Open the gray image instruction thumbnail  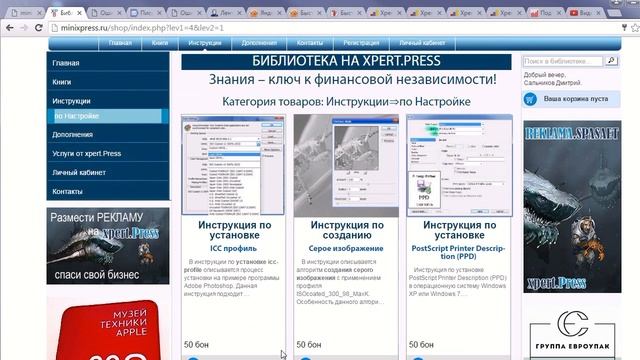tap(346, 165)
